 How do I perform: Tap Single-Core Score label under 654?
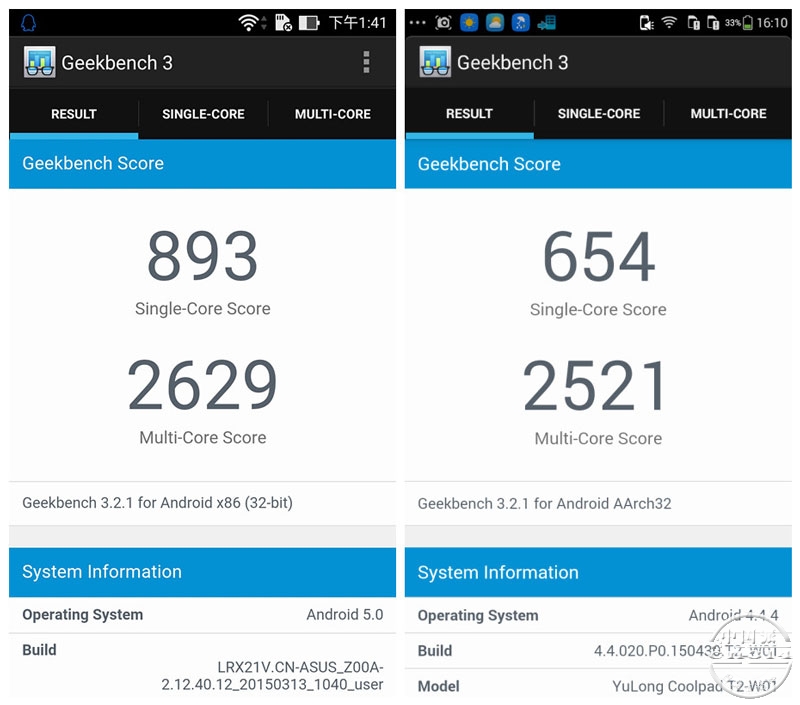click(598, 310)
